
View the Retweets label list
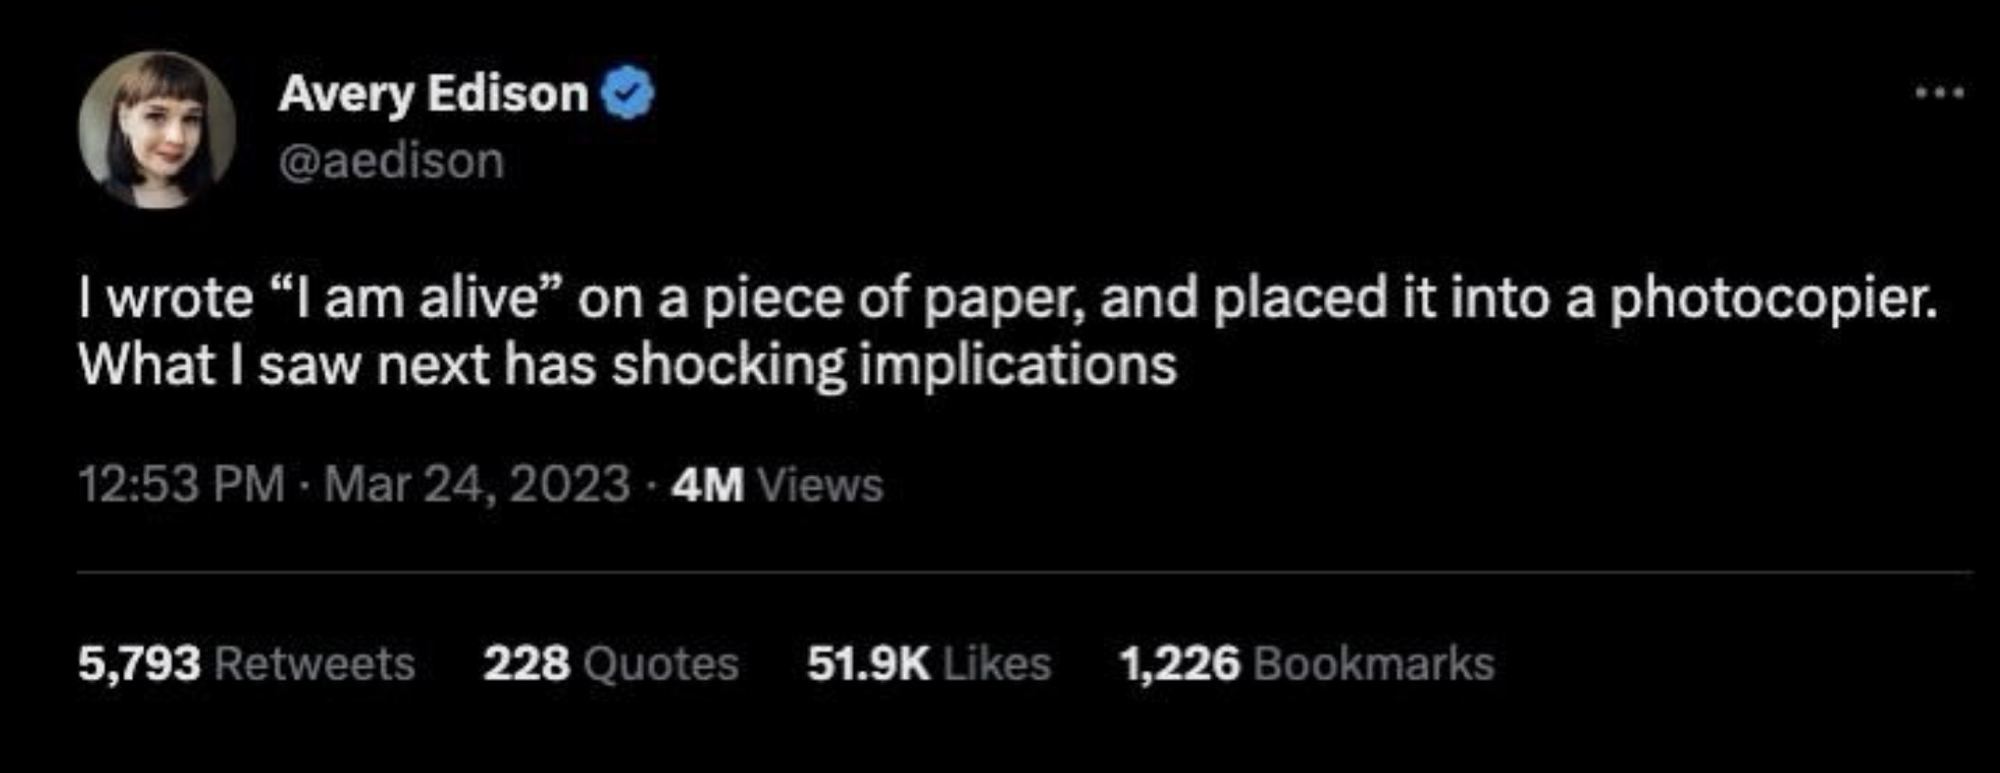pyautogui.click(x=315, y=663)
